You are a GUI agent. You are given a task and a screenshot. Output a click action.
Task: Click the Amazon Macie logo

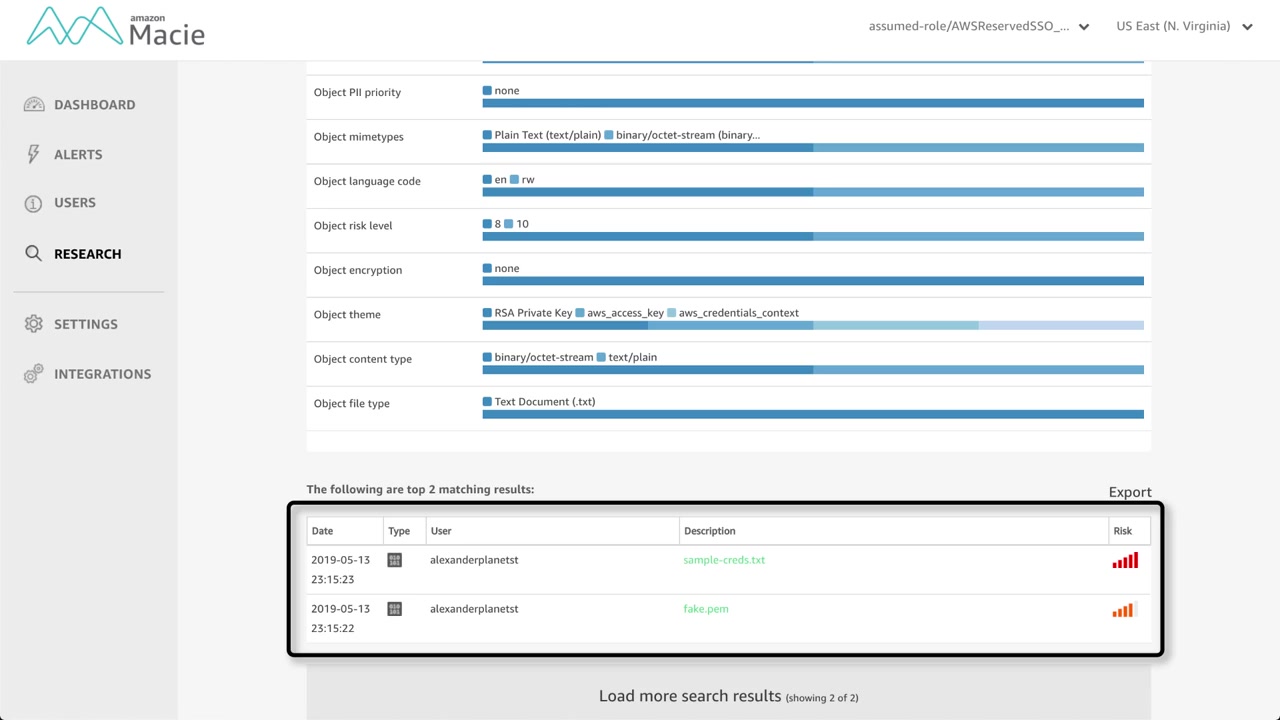click(115, 27)
